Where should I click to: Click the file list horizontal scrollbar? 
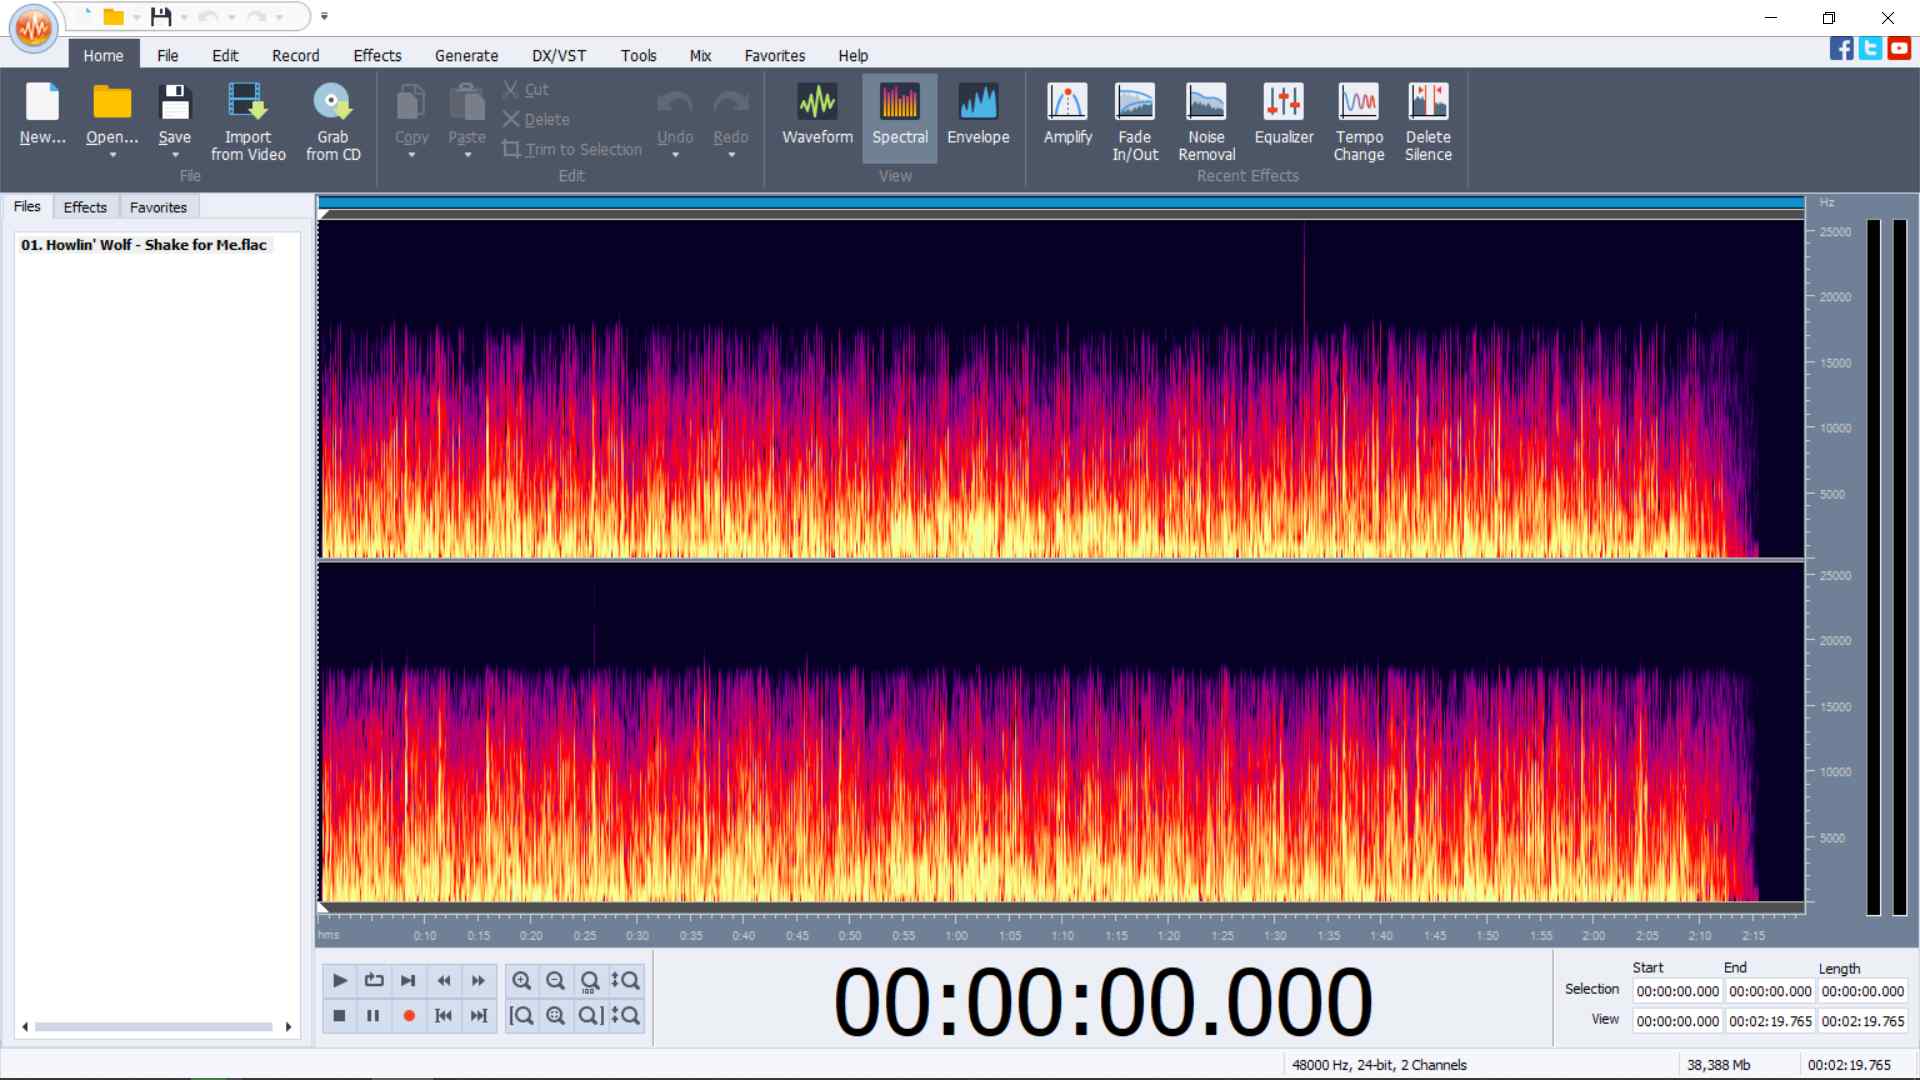tap(155, 1027)
